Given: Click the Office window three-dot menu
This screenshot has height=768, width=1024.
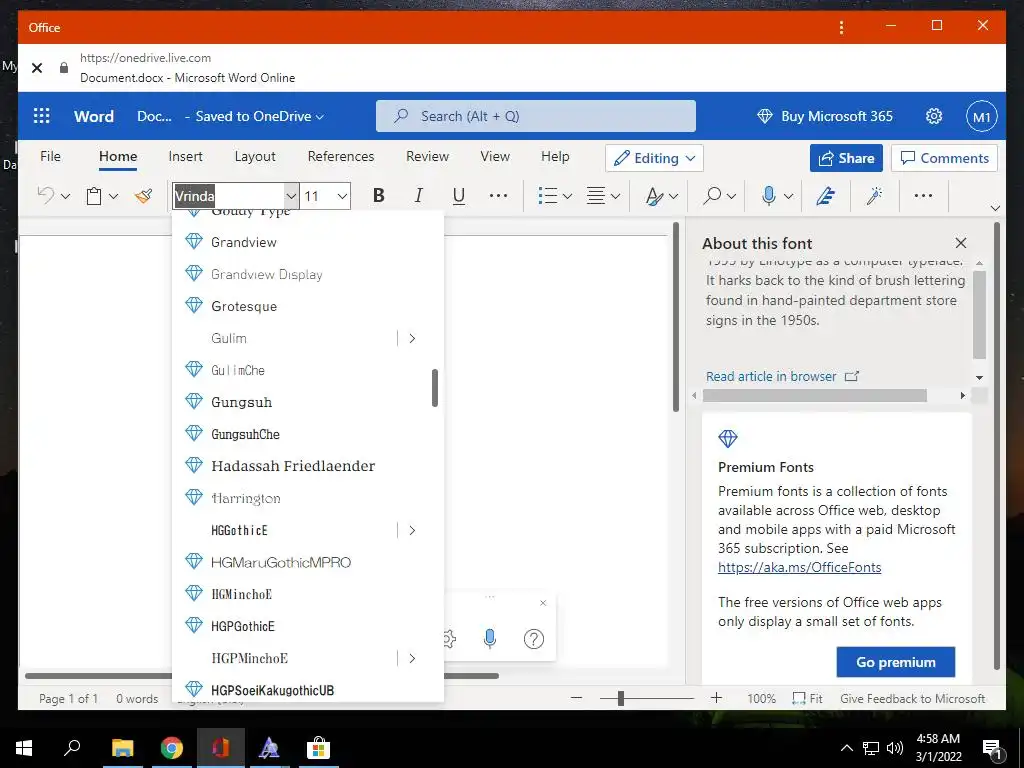Looking at the screenshot, I should point(841,27).
